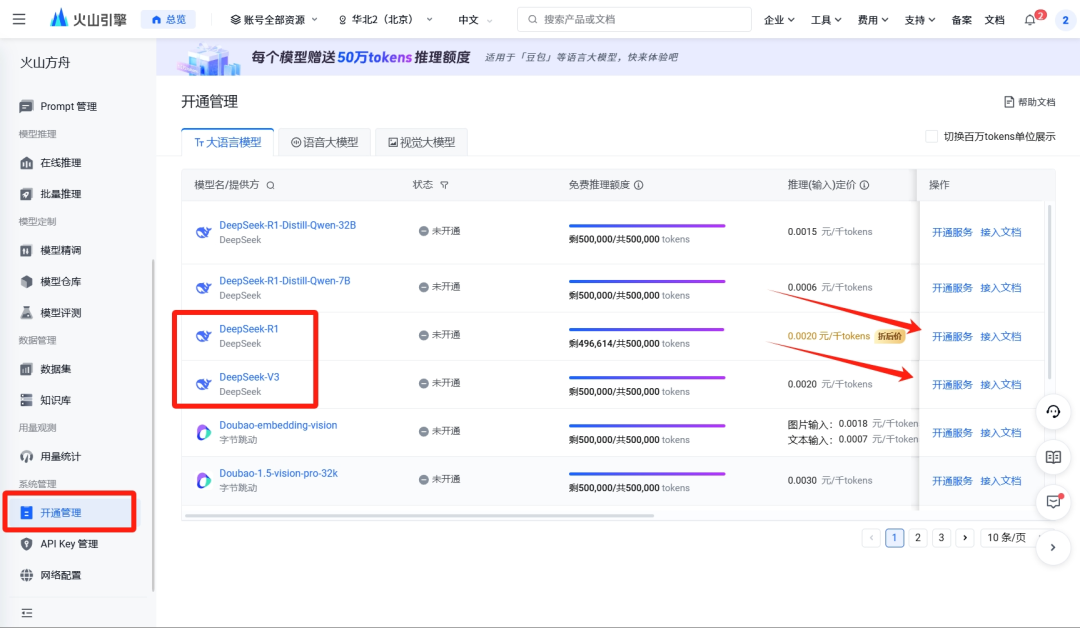
Task: Open the 在线推理 panel in the sidebar
Action: [70, 162]
